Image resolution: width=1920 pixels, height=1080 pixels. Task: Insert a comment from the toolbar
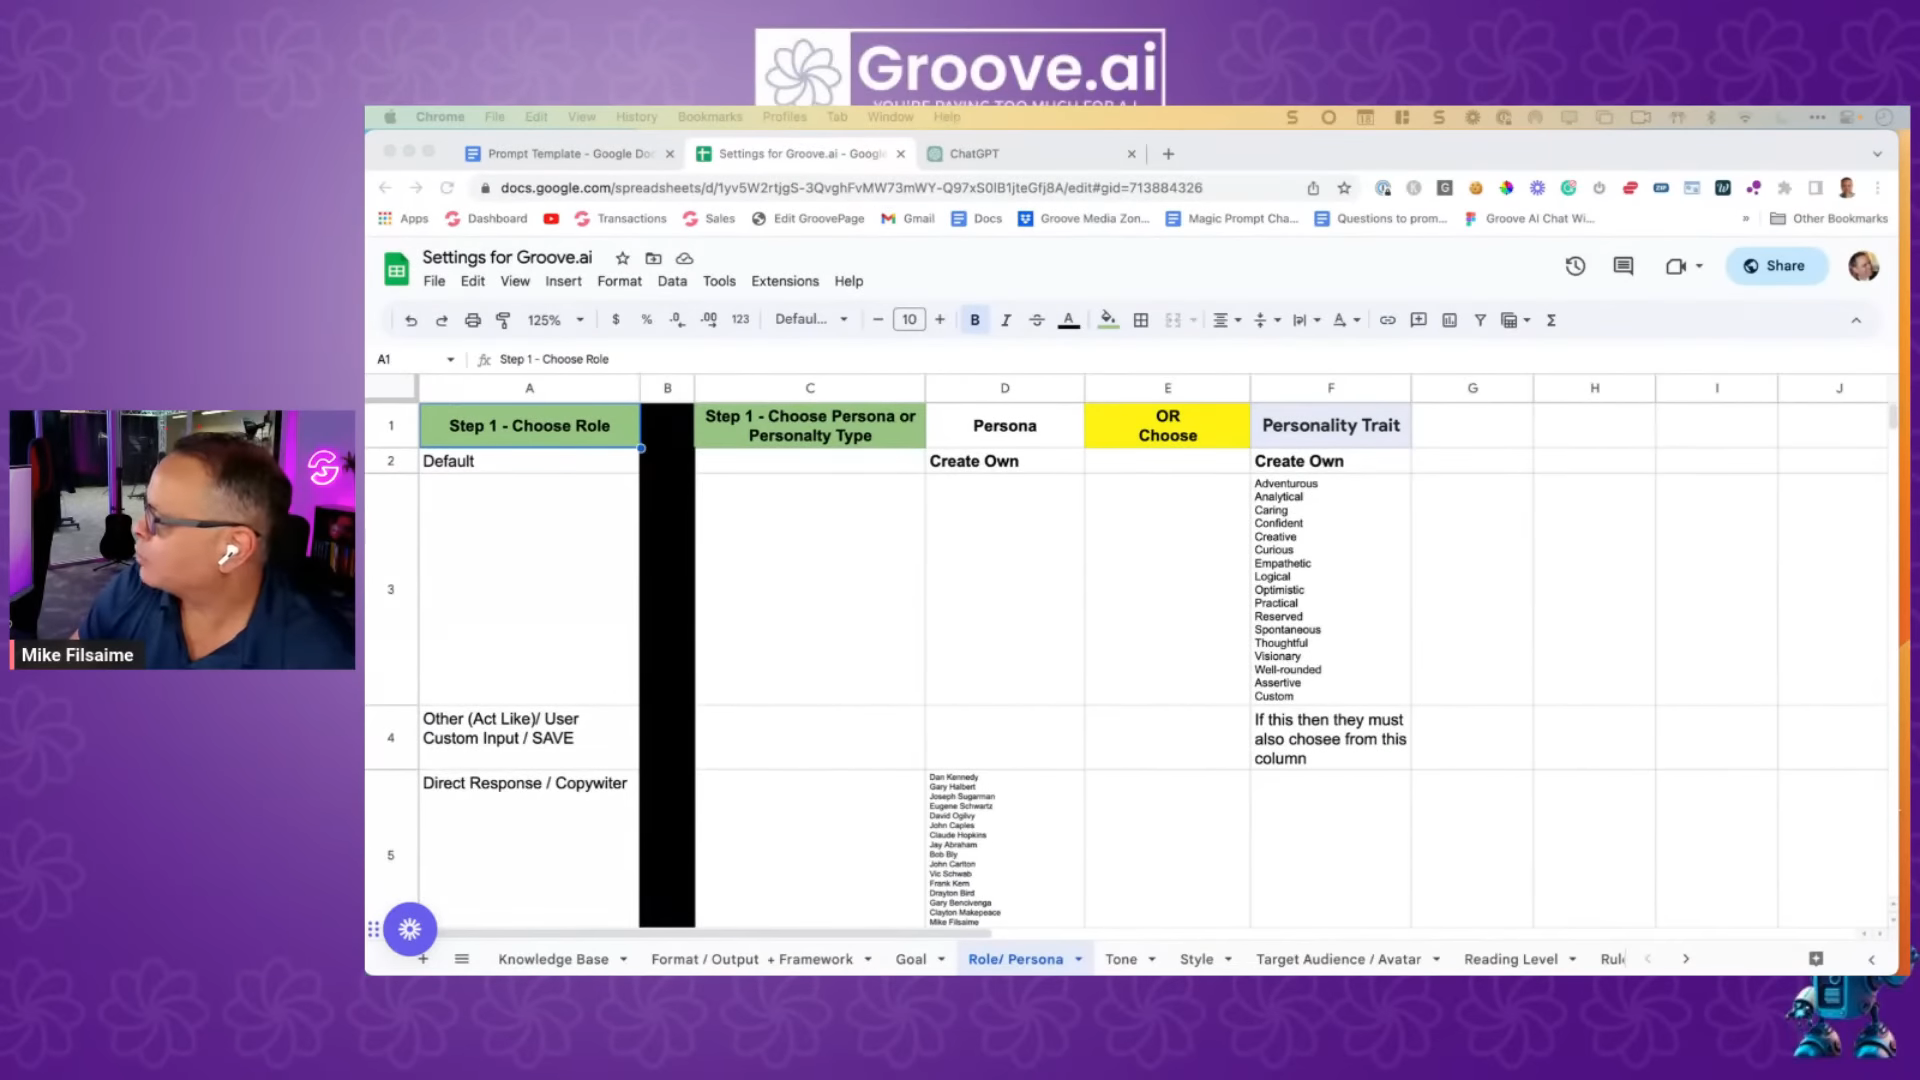[x=1418, y=320]
